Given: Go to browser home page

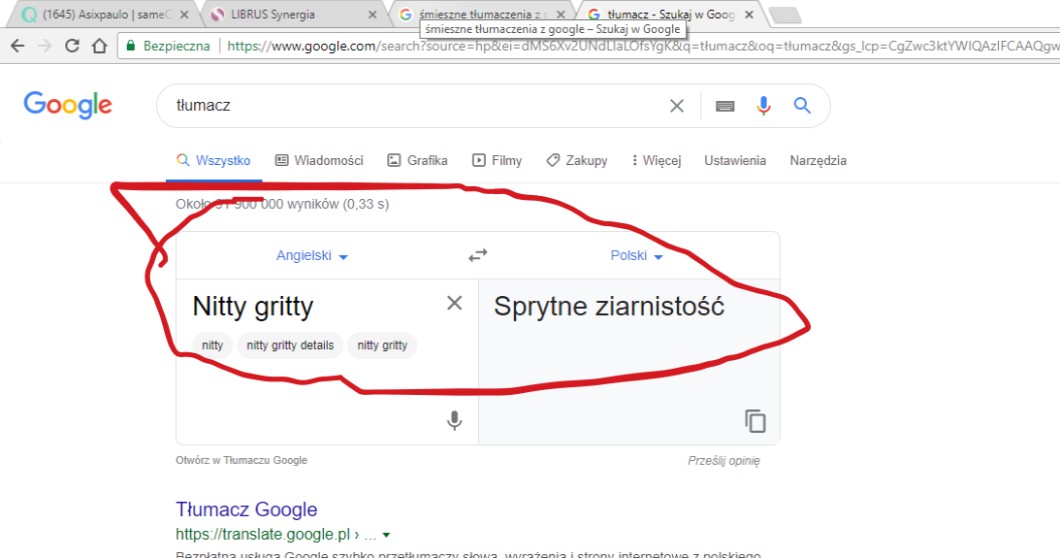Looking at the screenshot, I should tap(99, 46).
